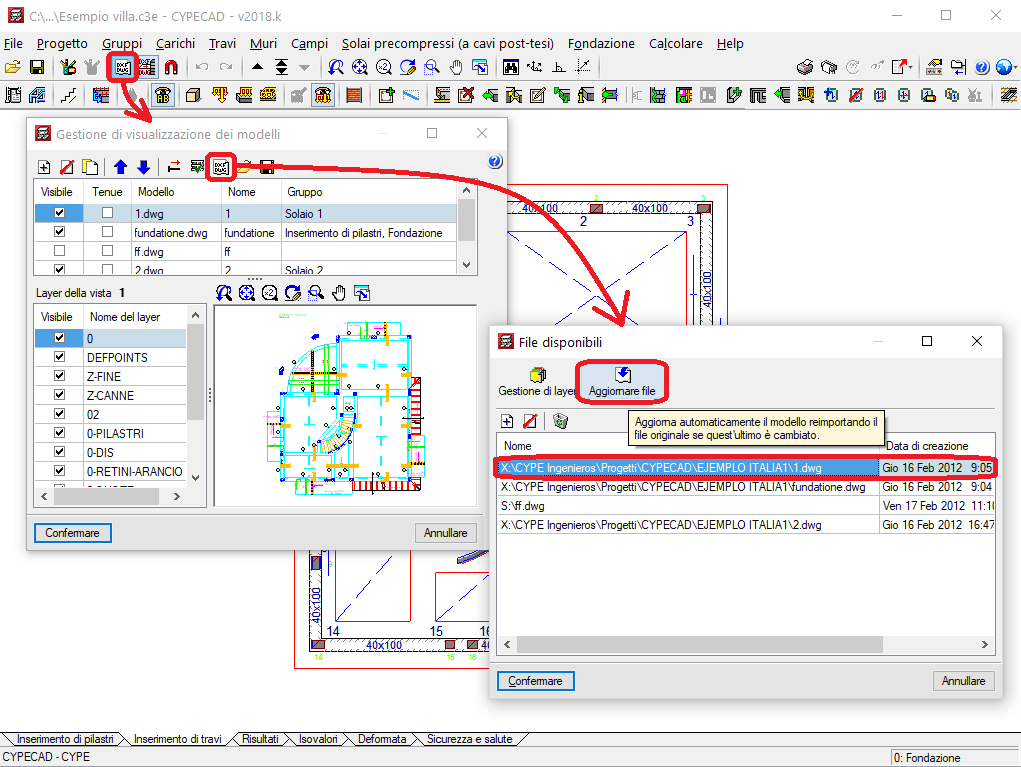Viewport: 1021px width, 767px height.
Task: Click the layer list scroll-up arrow
Action: 195,315
